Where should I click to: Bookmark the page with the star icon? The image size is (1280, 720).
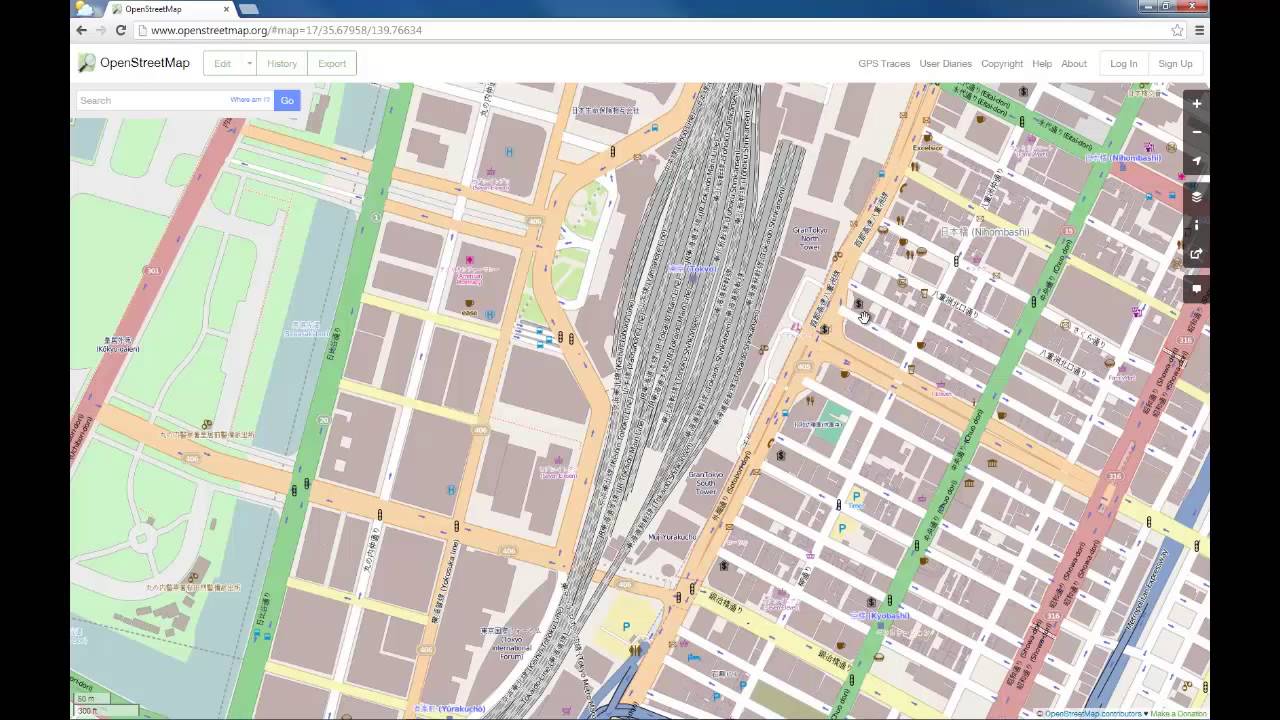coord(1177,30)
